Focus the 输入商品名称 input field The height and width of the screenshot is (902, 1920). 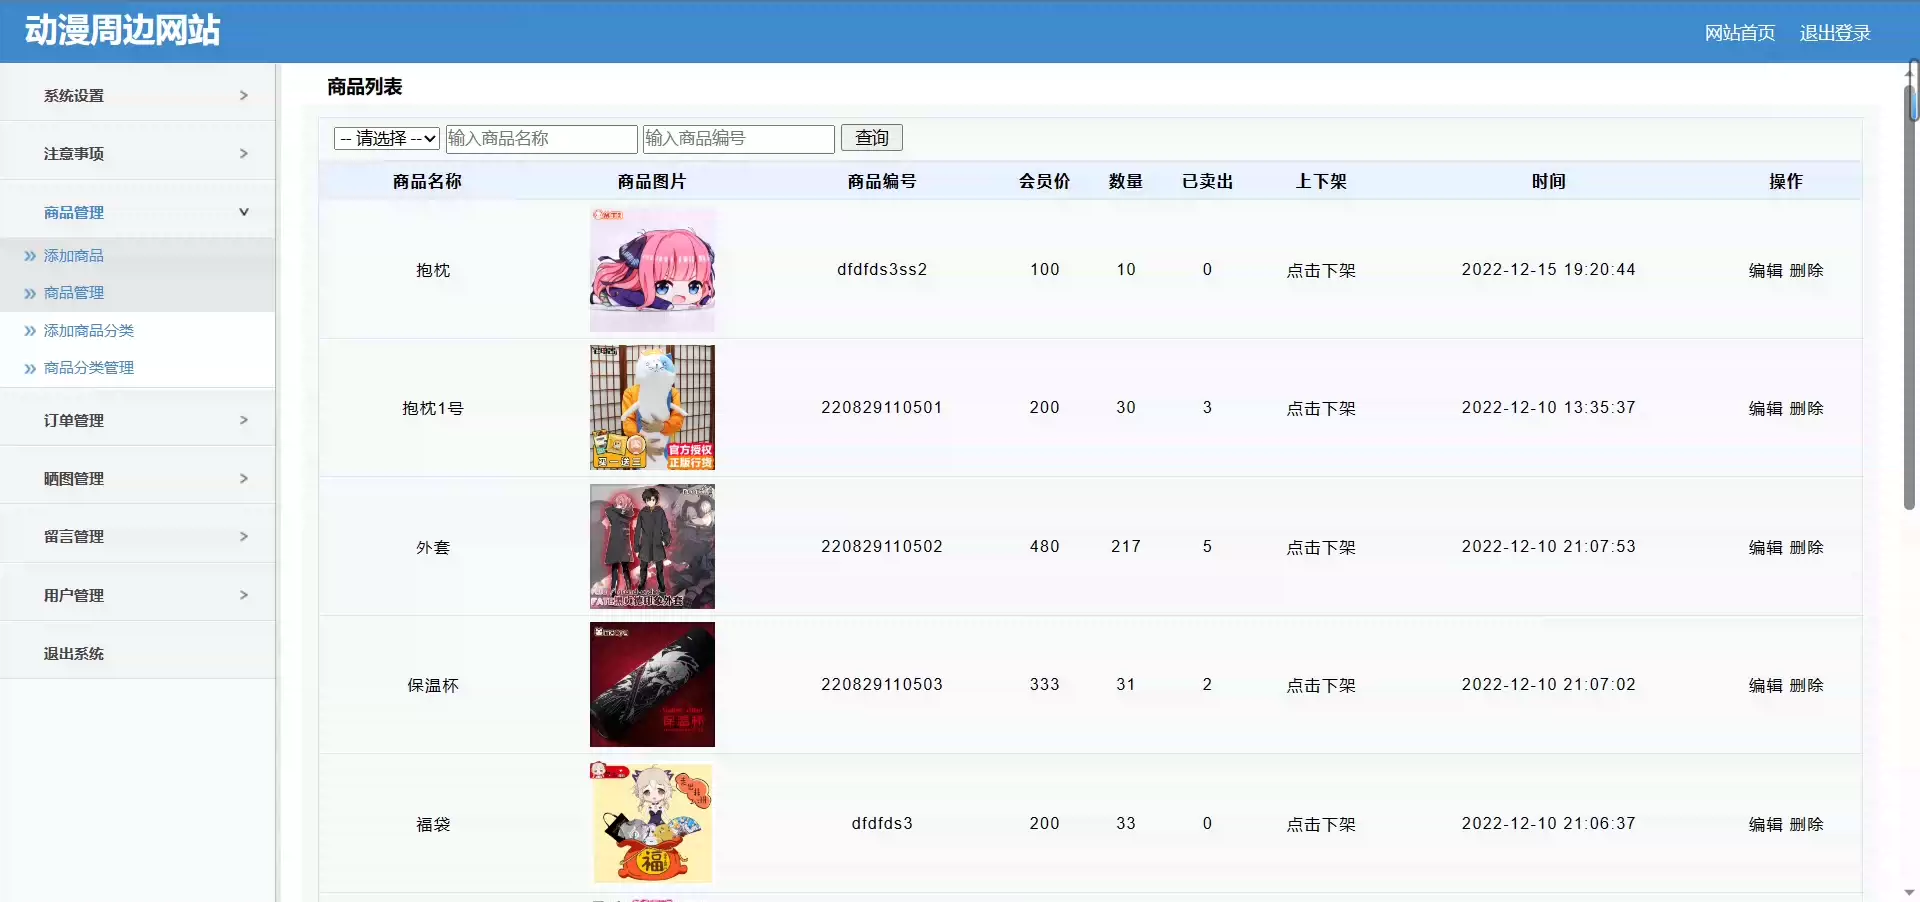pyautogui.click(x=541, y=138)
